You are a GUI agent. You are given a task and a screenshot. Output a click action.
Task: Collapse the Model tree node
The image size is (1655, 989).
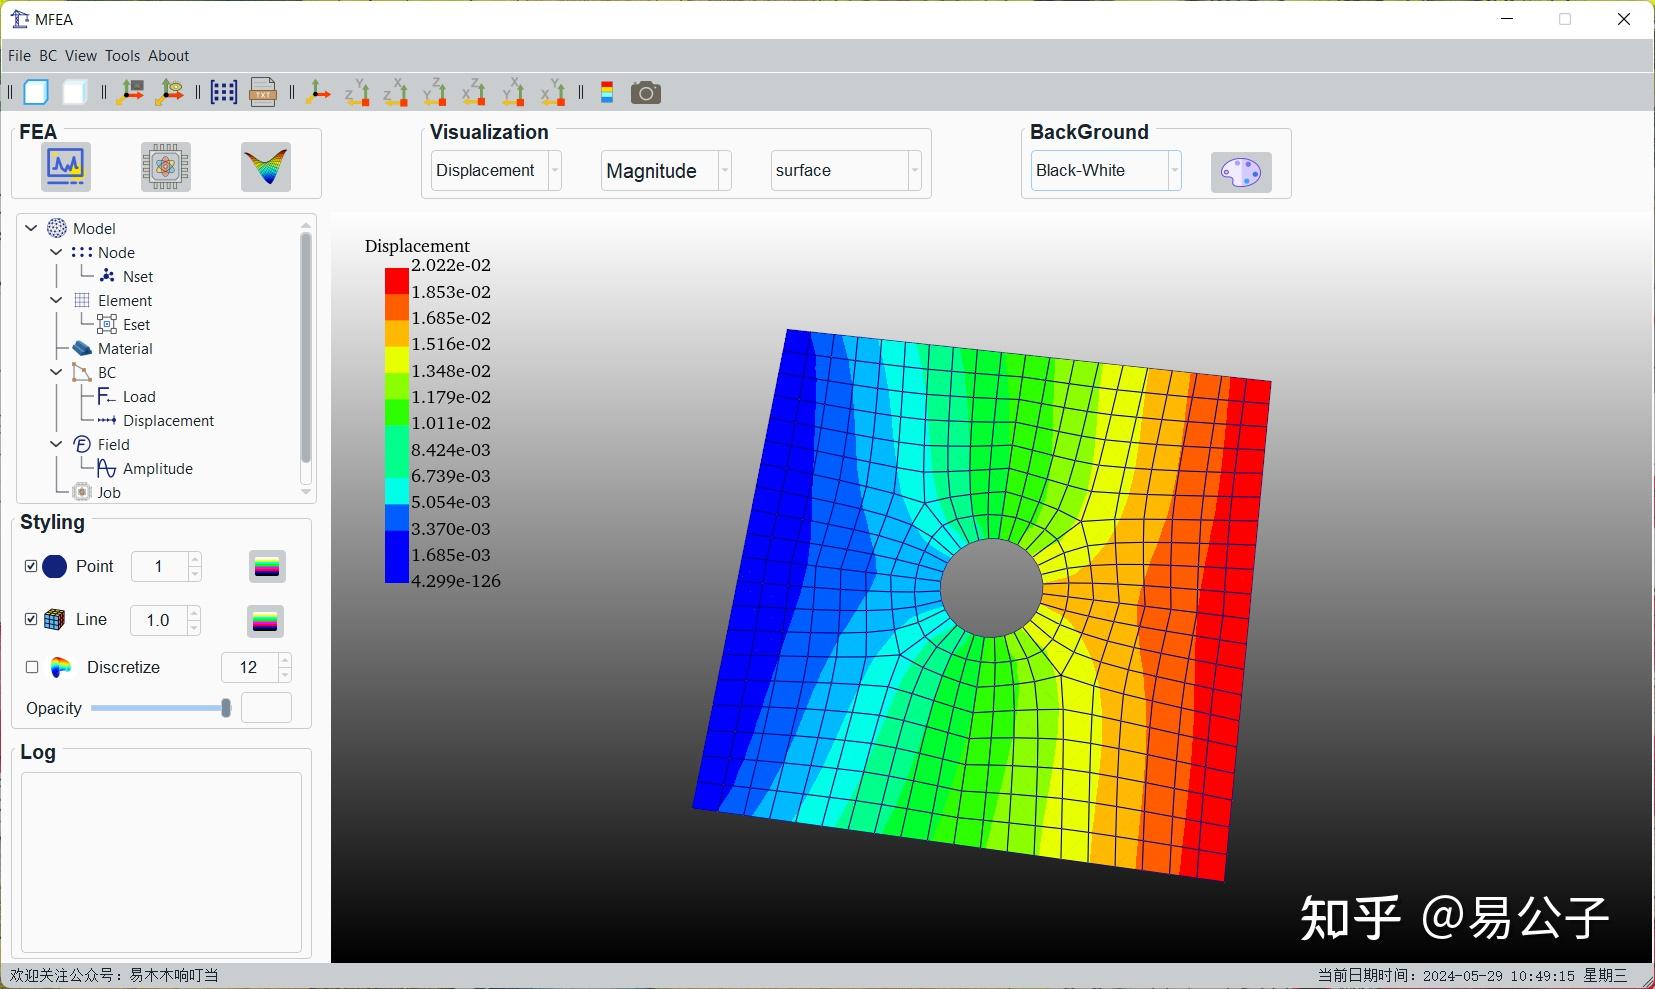(x=32, y=228)
